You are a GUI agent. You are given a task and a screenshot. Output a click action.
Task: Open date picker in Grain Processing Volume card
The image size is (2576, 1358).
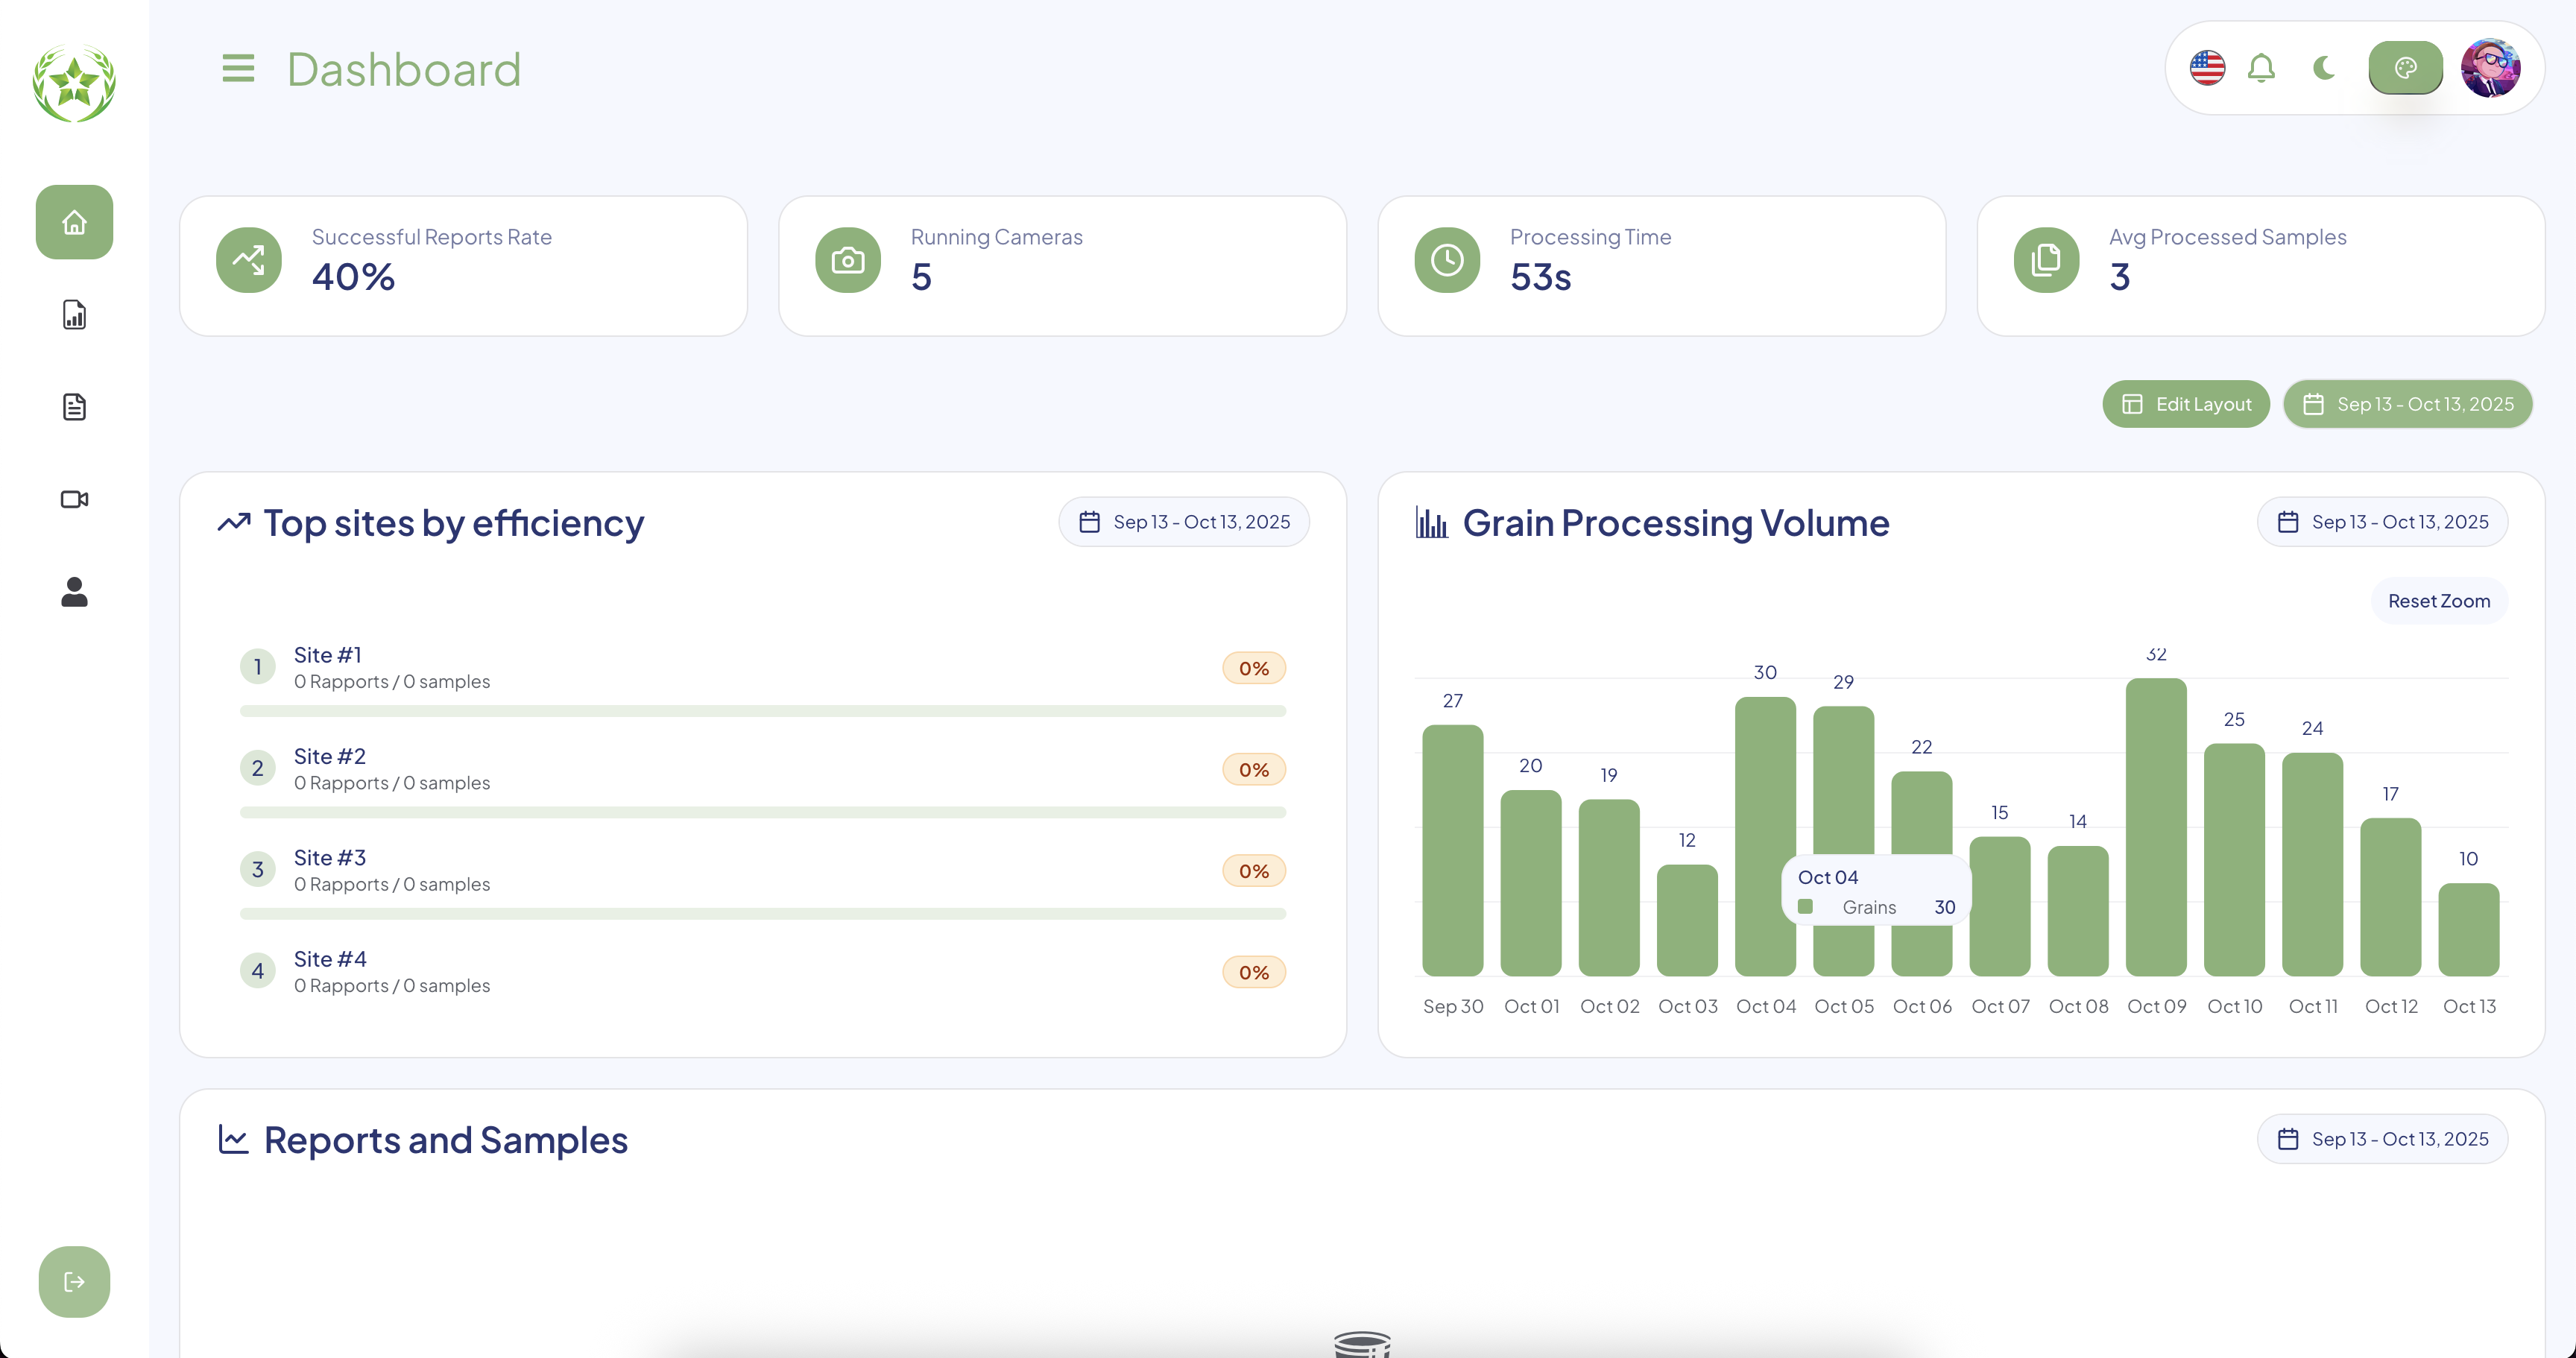[2382, 522]
